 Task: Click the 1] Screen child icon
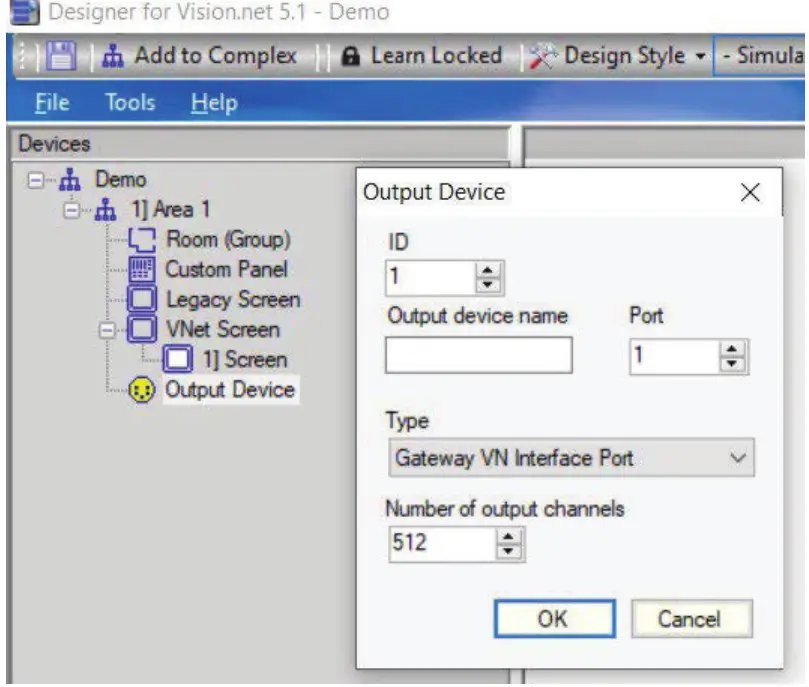(x=177, y=359)
